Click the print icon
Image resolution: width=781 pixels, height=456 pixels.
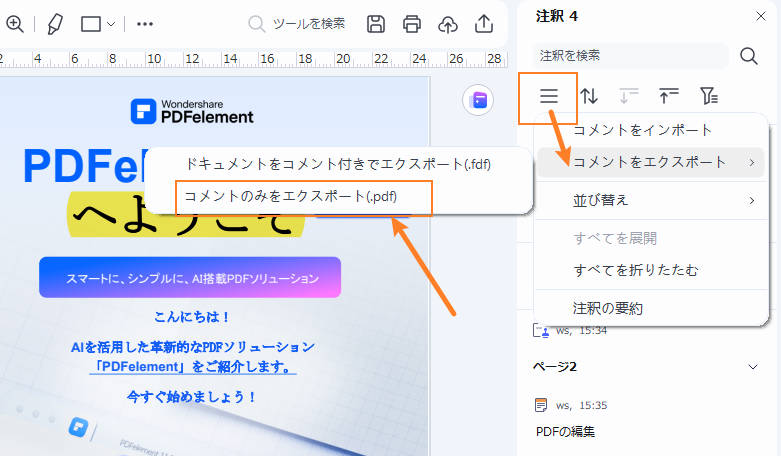point(412,24)
